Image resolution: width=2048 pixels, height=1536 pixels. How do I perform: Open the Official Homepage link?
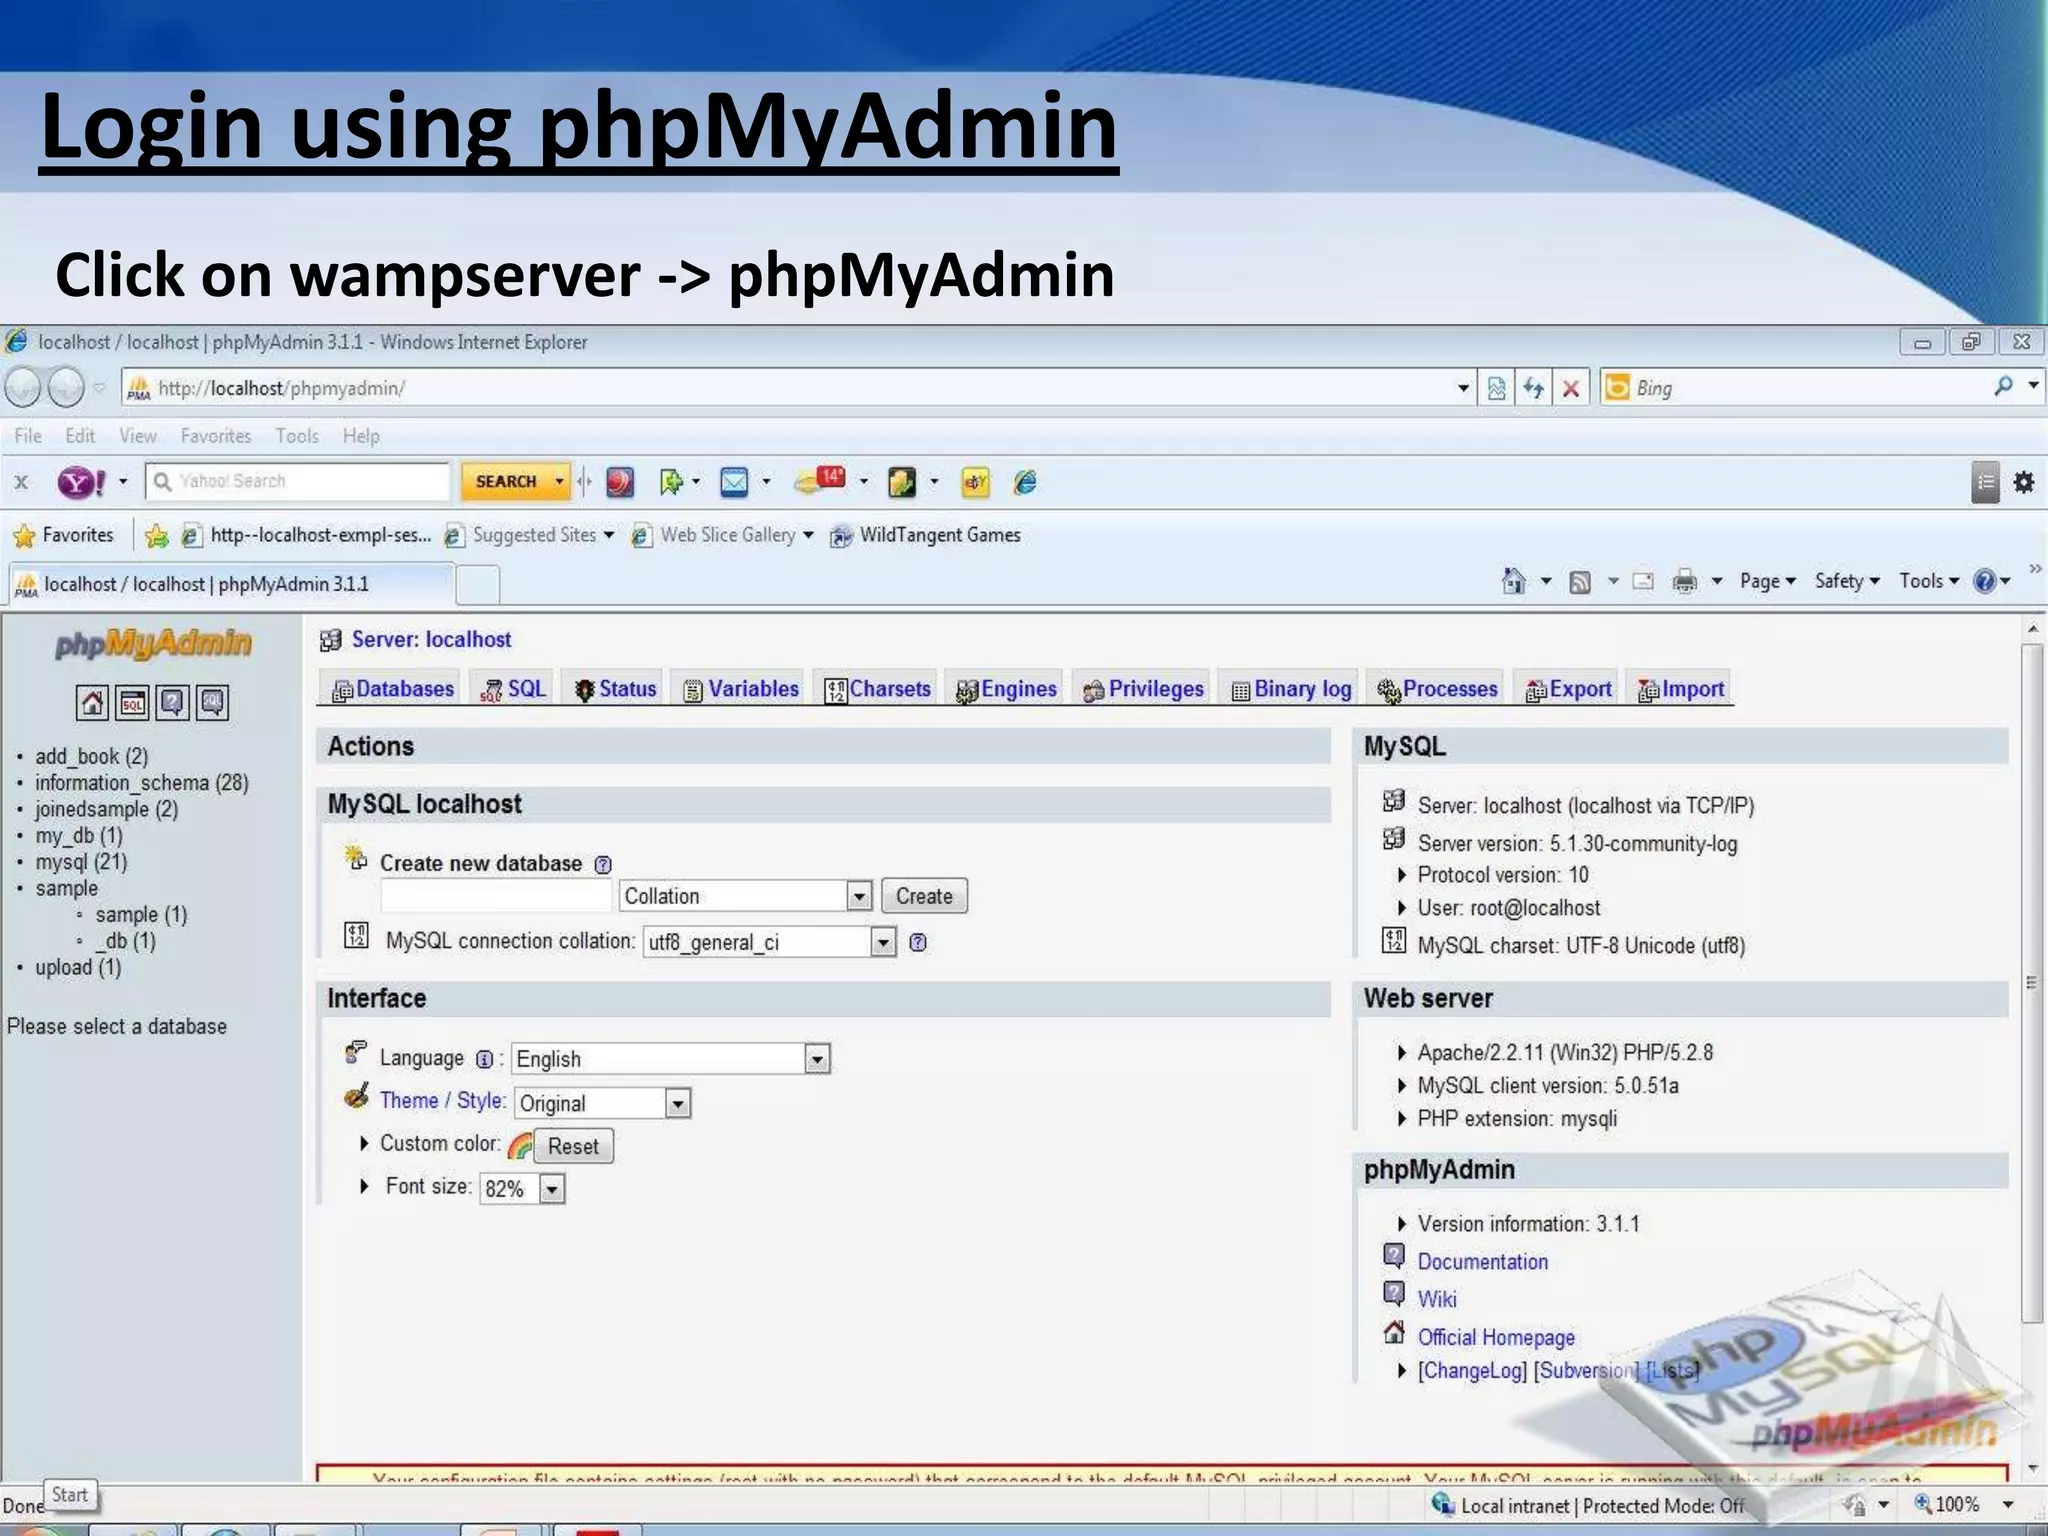1496,1338
